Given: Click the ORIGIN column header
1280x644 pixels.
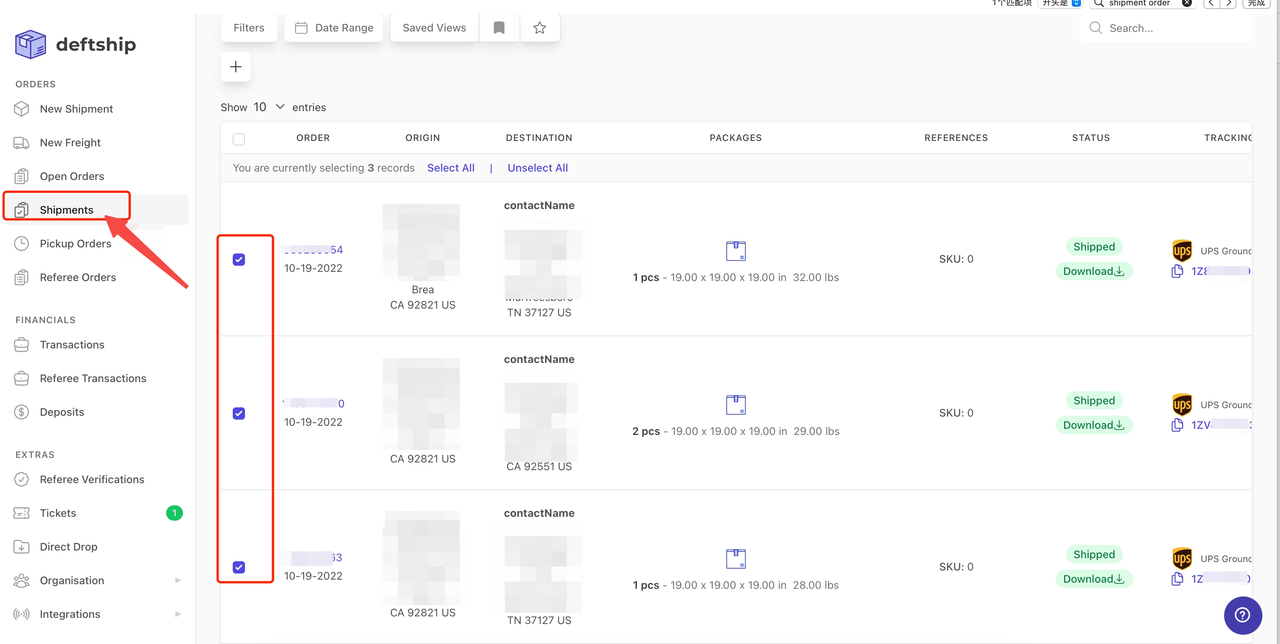Looking at the screenshot, I should (423, 138).
